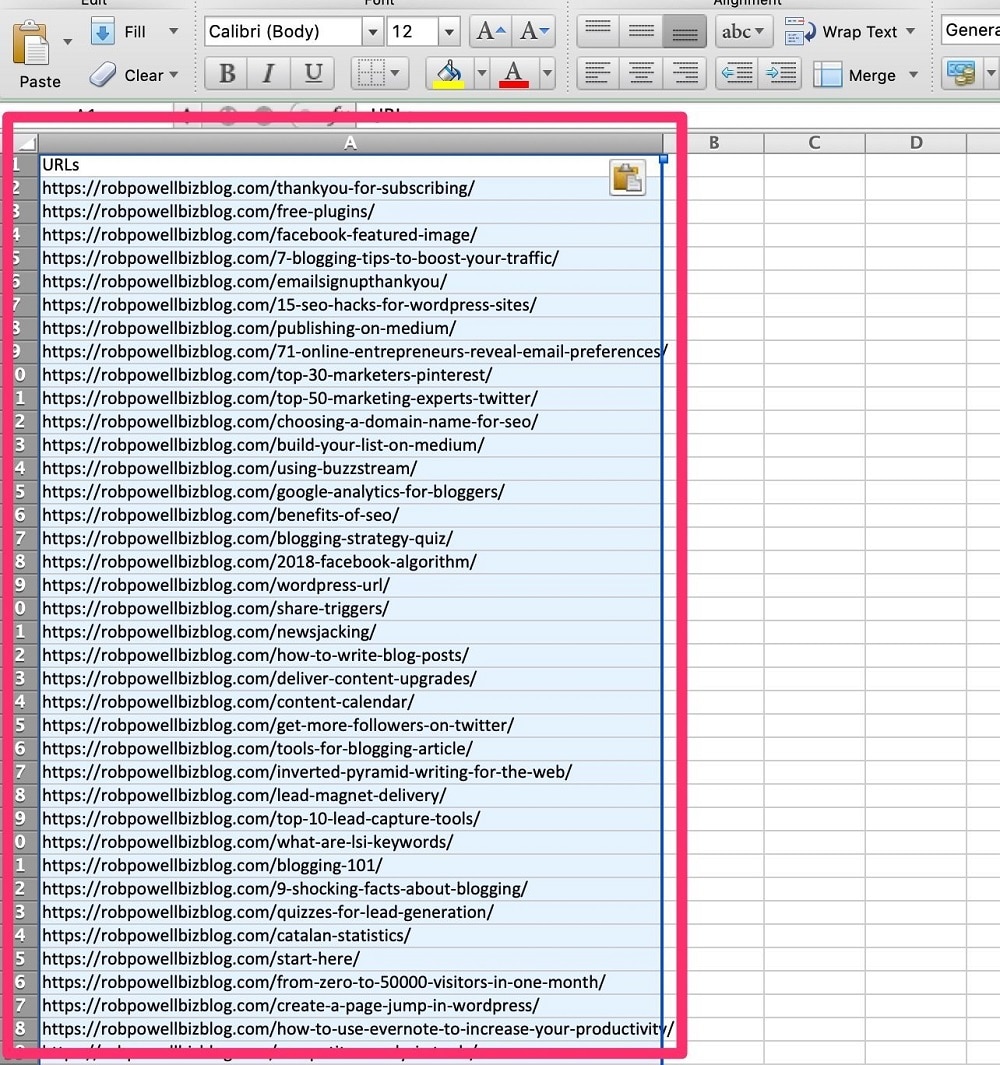Click the currency format icon
The height and width of the screenshot is (1065, 1000).
click(x=961, y=73)
